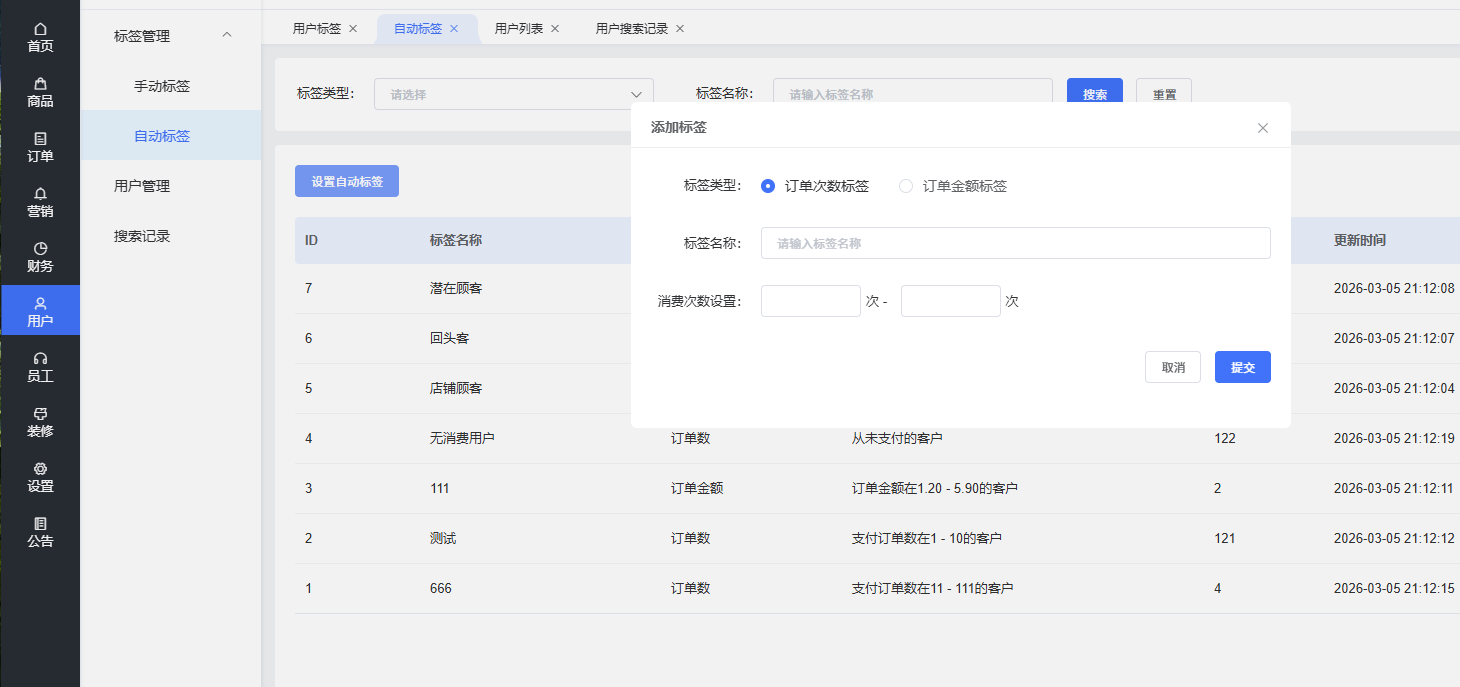Select 订单金额标签 radio option
This screenshot has width=1460, height=687.
906,186
